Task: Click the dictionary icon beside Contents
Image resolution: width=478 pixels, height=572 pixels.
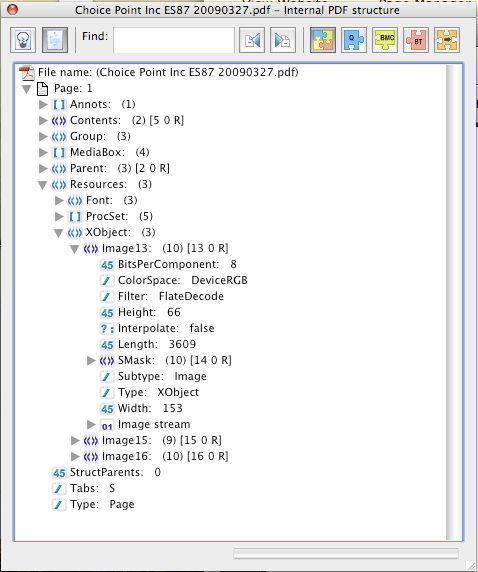Action: (59, 120)
